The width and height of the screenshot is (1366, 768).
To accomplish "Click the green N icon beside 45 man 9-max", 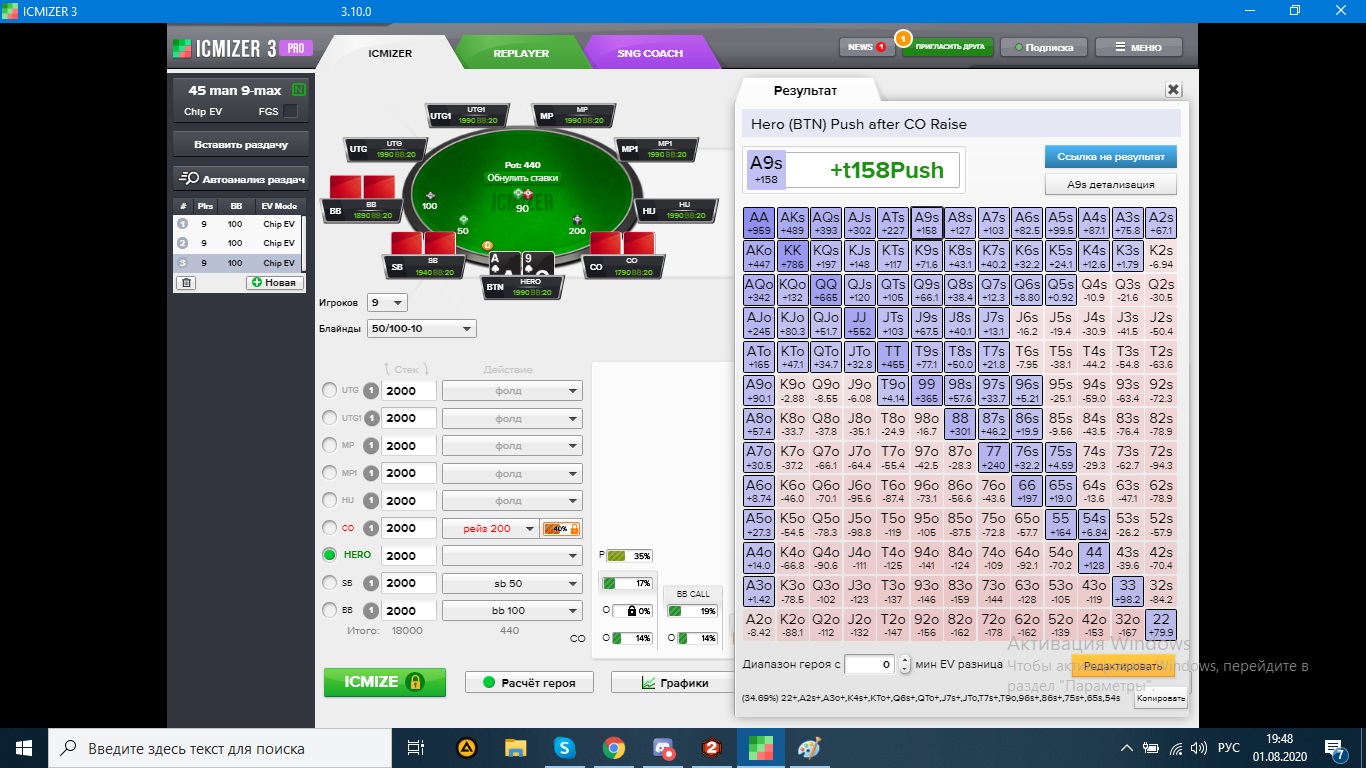I will point(299,91).
